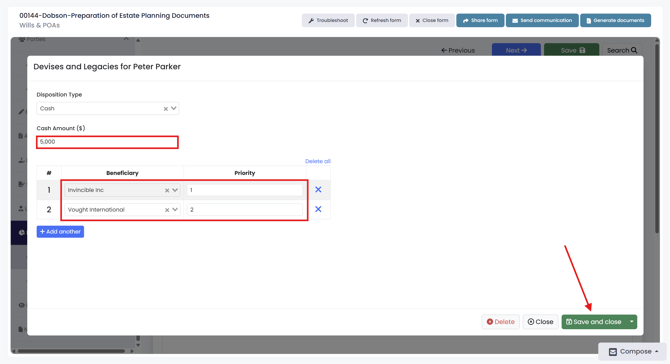Click priority field for Invincible Inc
The image size is (670, 364).
tap(244, 190)
